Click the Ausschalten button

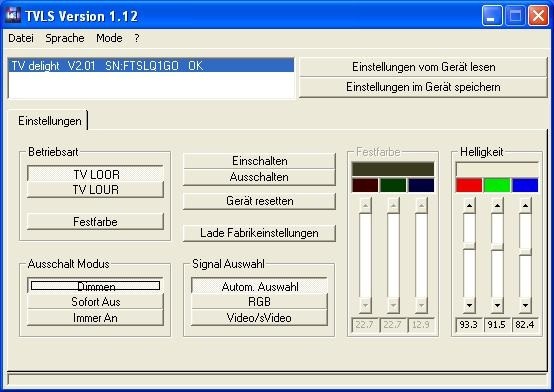pyautogui.click(x=259, y=177)
